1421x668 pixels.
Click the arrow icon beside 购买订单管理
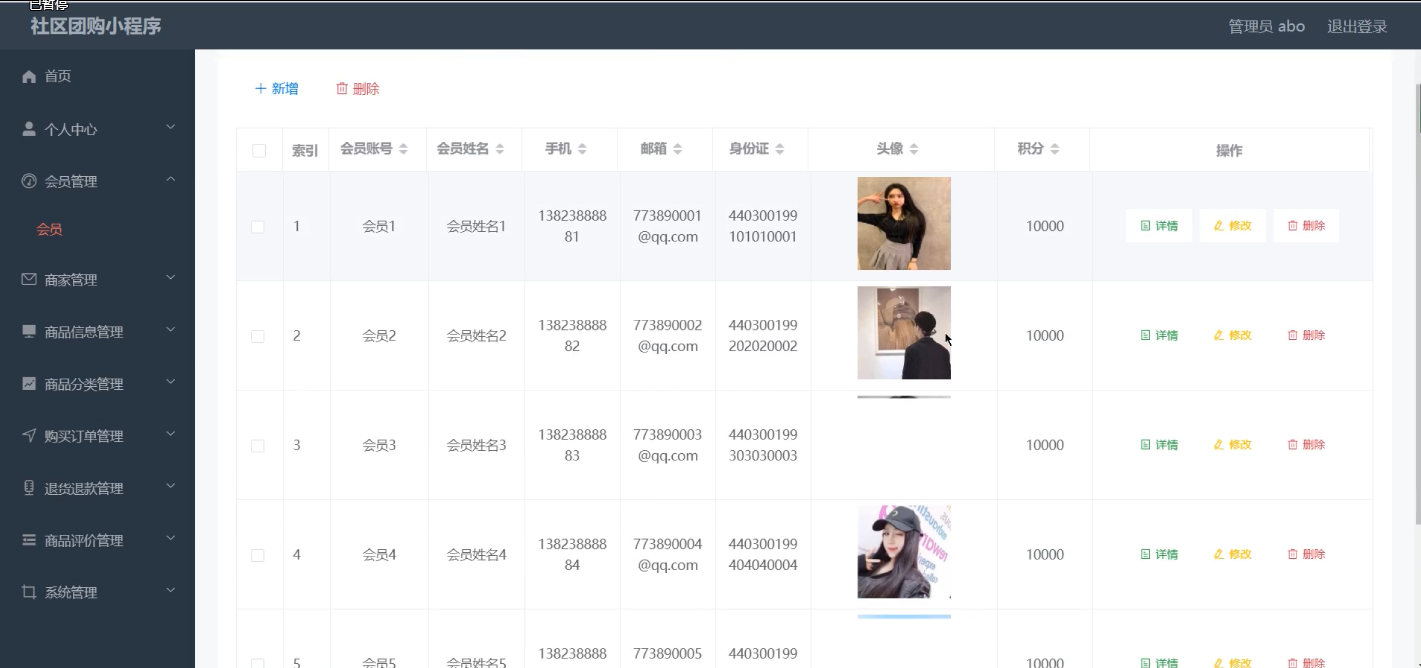point(29,436)
